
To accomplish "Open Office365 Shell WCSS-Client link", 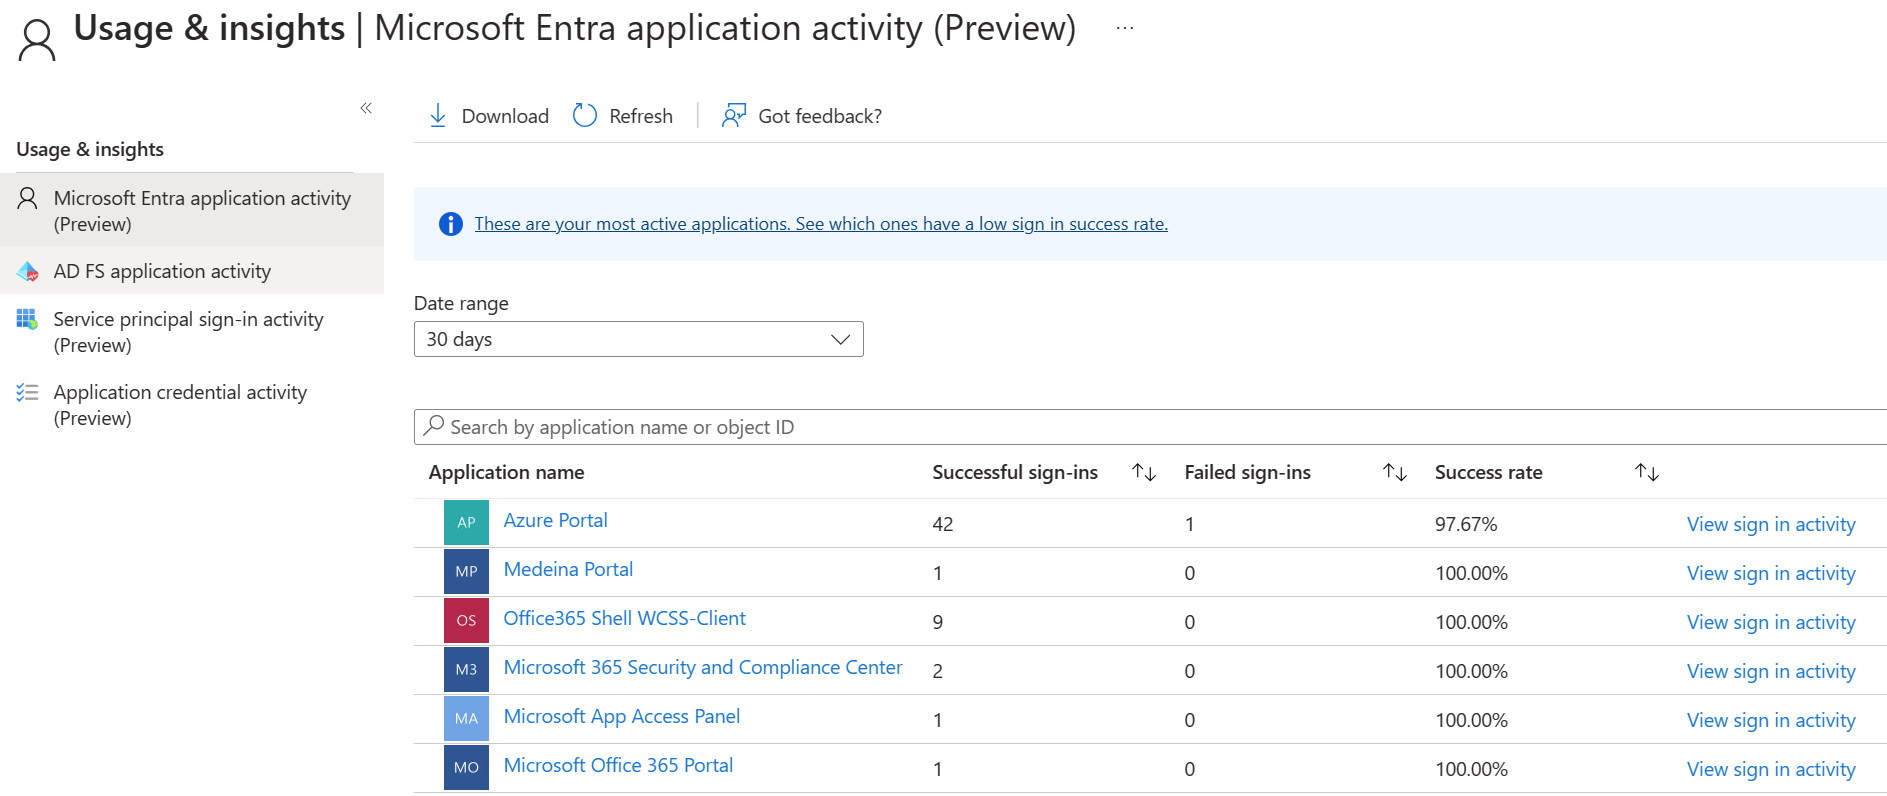I will coord(624,618).
